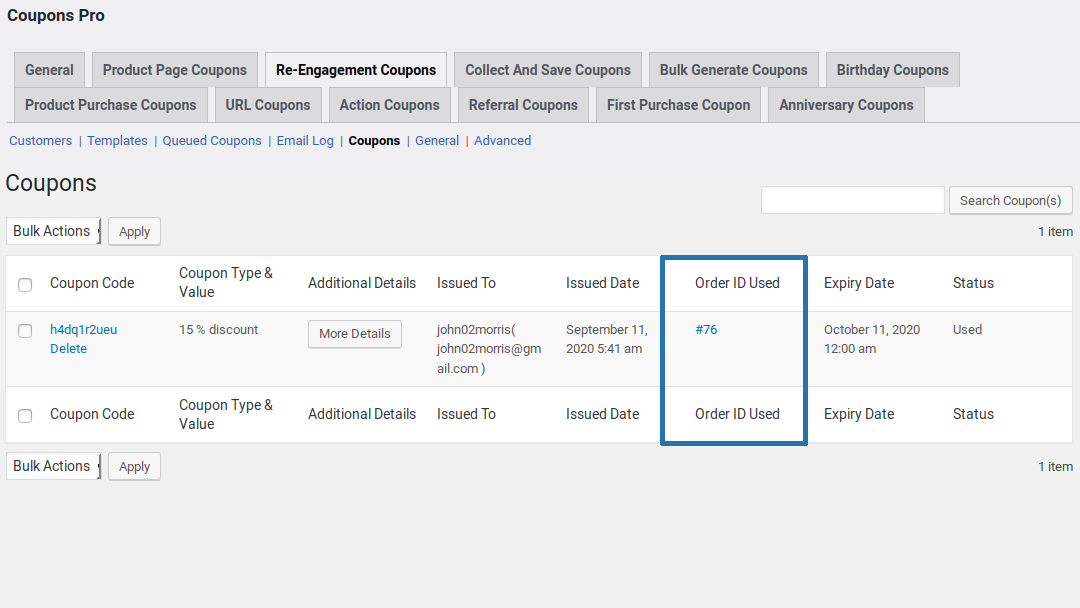
Task: Switch to the Re-Engagement Coupons tab
Action: click(x=355, y=70)
